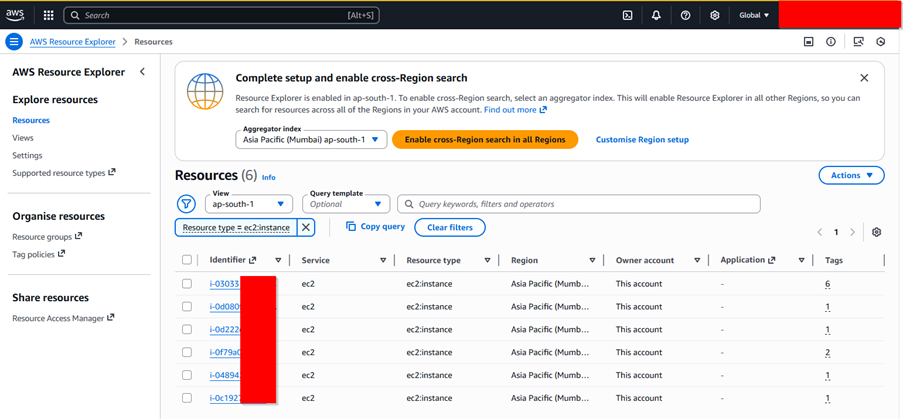Open Supported resource types external link

pyautogui.click(x=64, y=173)
